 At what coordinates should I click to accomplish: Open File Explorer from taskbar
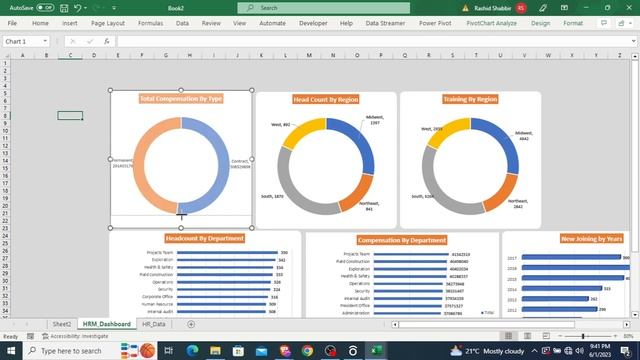point(215,351)
